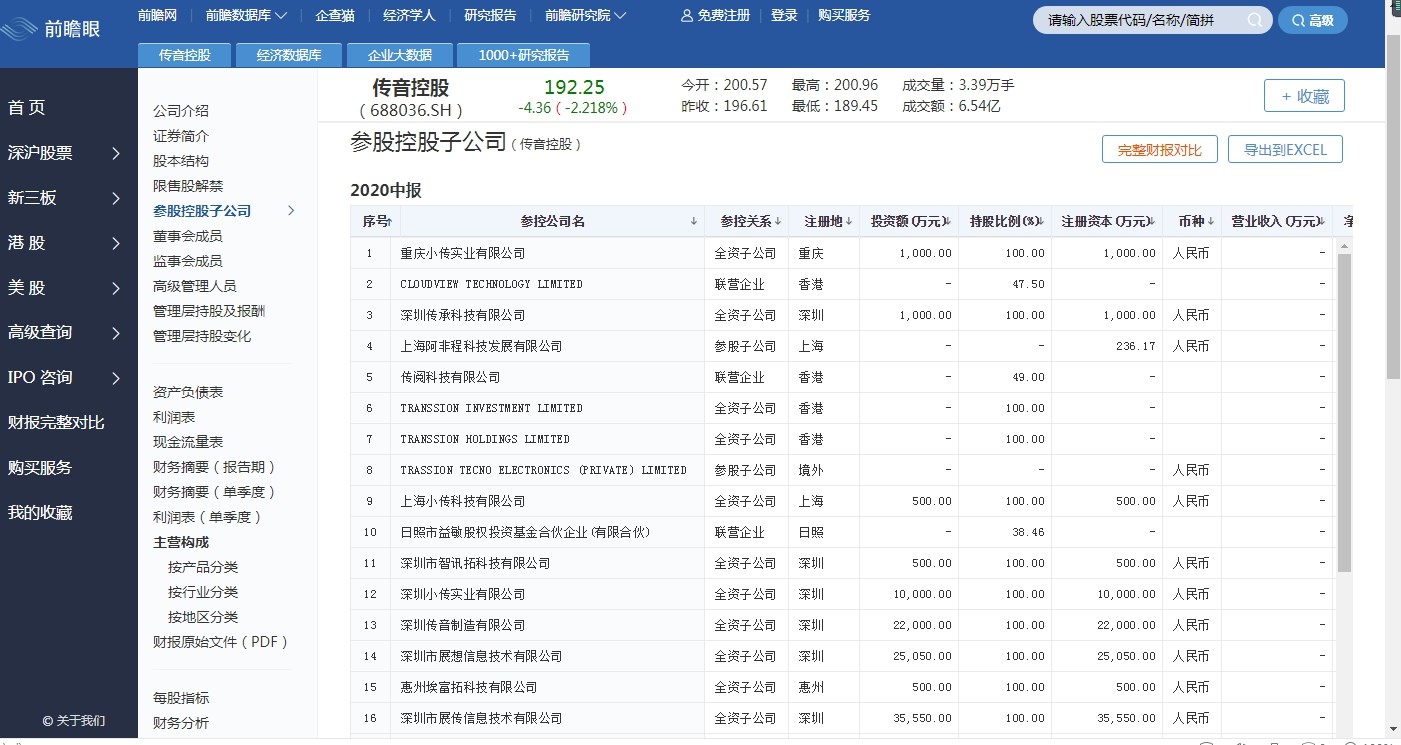Image resolution: width=1401 pixels, height=745 pixels.
Task: Sort by 注册地 column arrow
Action: pos(850,221)
